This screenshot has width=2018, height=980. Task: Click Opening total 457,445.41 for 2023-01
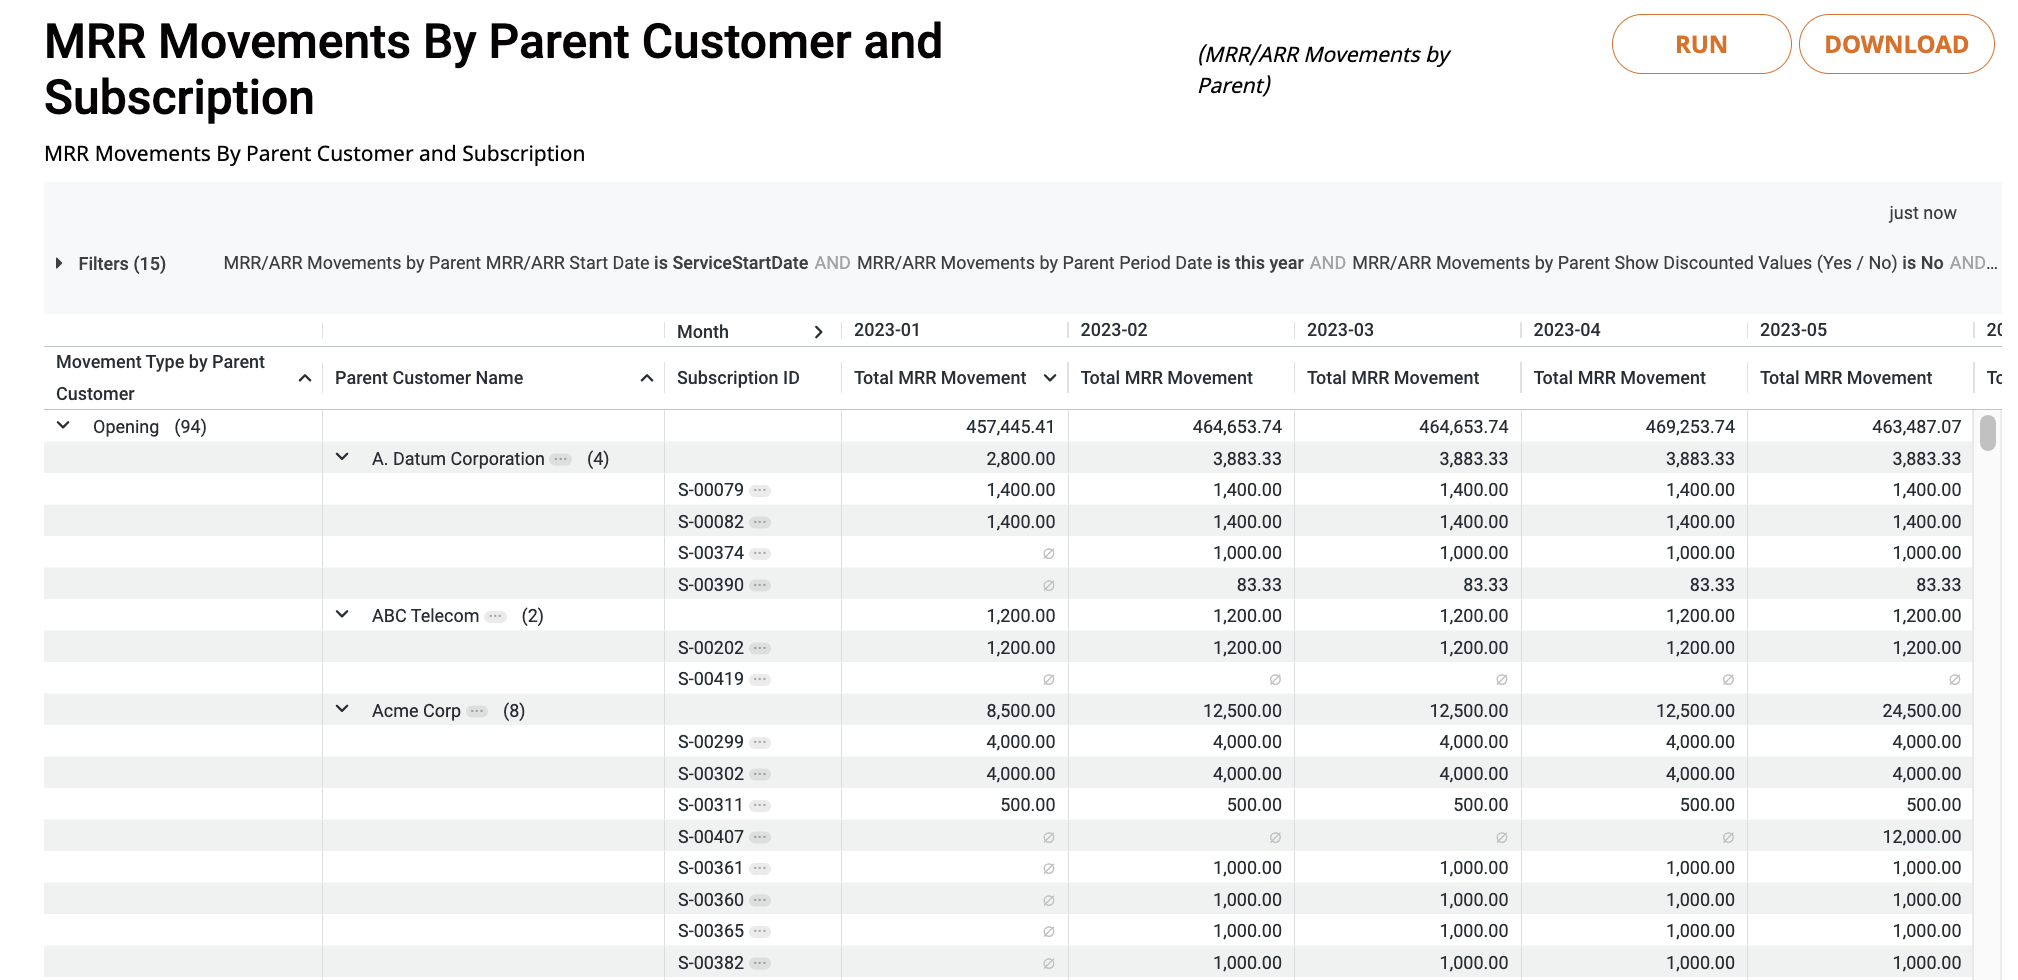point(1010,427)
